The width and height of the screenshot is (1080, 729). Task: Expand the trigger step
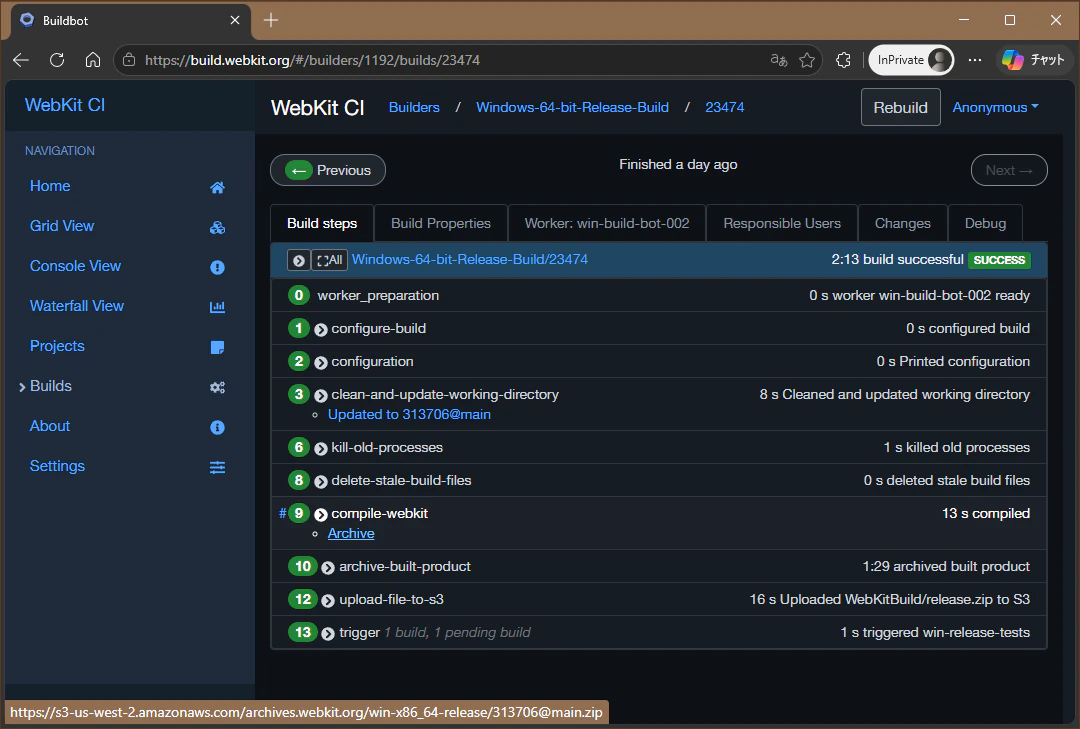(329, 634)
